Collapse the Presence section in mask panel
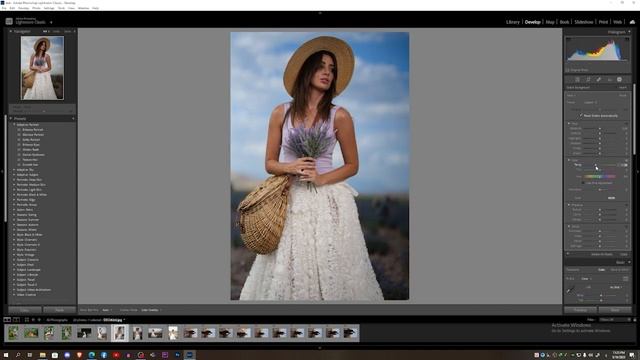 coord(569,205)
